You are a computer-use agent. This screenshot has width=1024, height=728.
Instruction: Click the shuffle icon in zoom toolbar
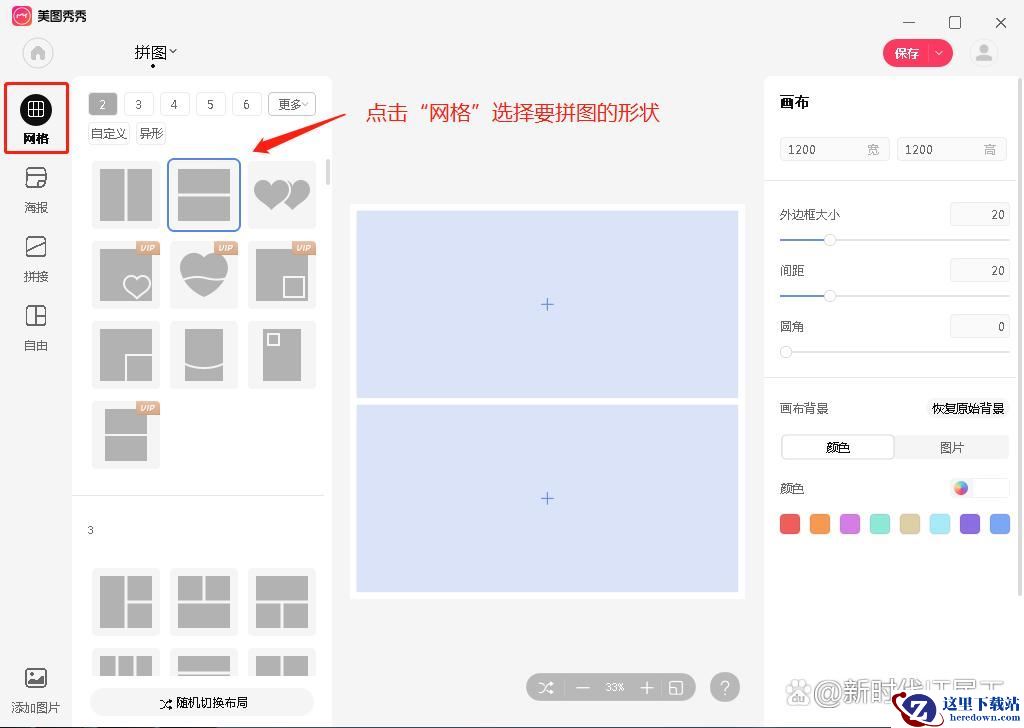[x=546, y=688]
